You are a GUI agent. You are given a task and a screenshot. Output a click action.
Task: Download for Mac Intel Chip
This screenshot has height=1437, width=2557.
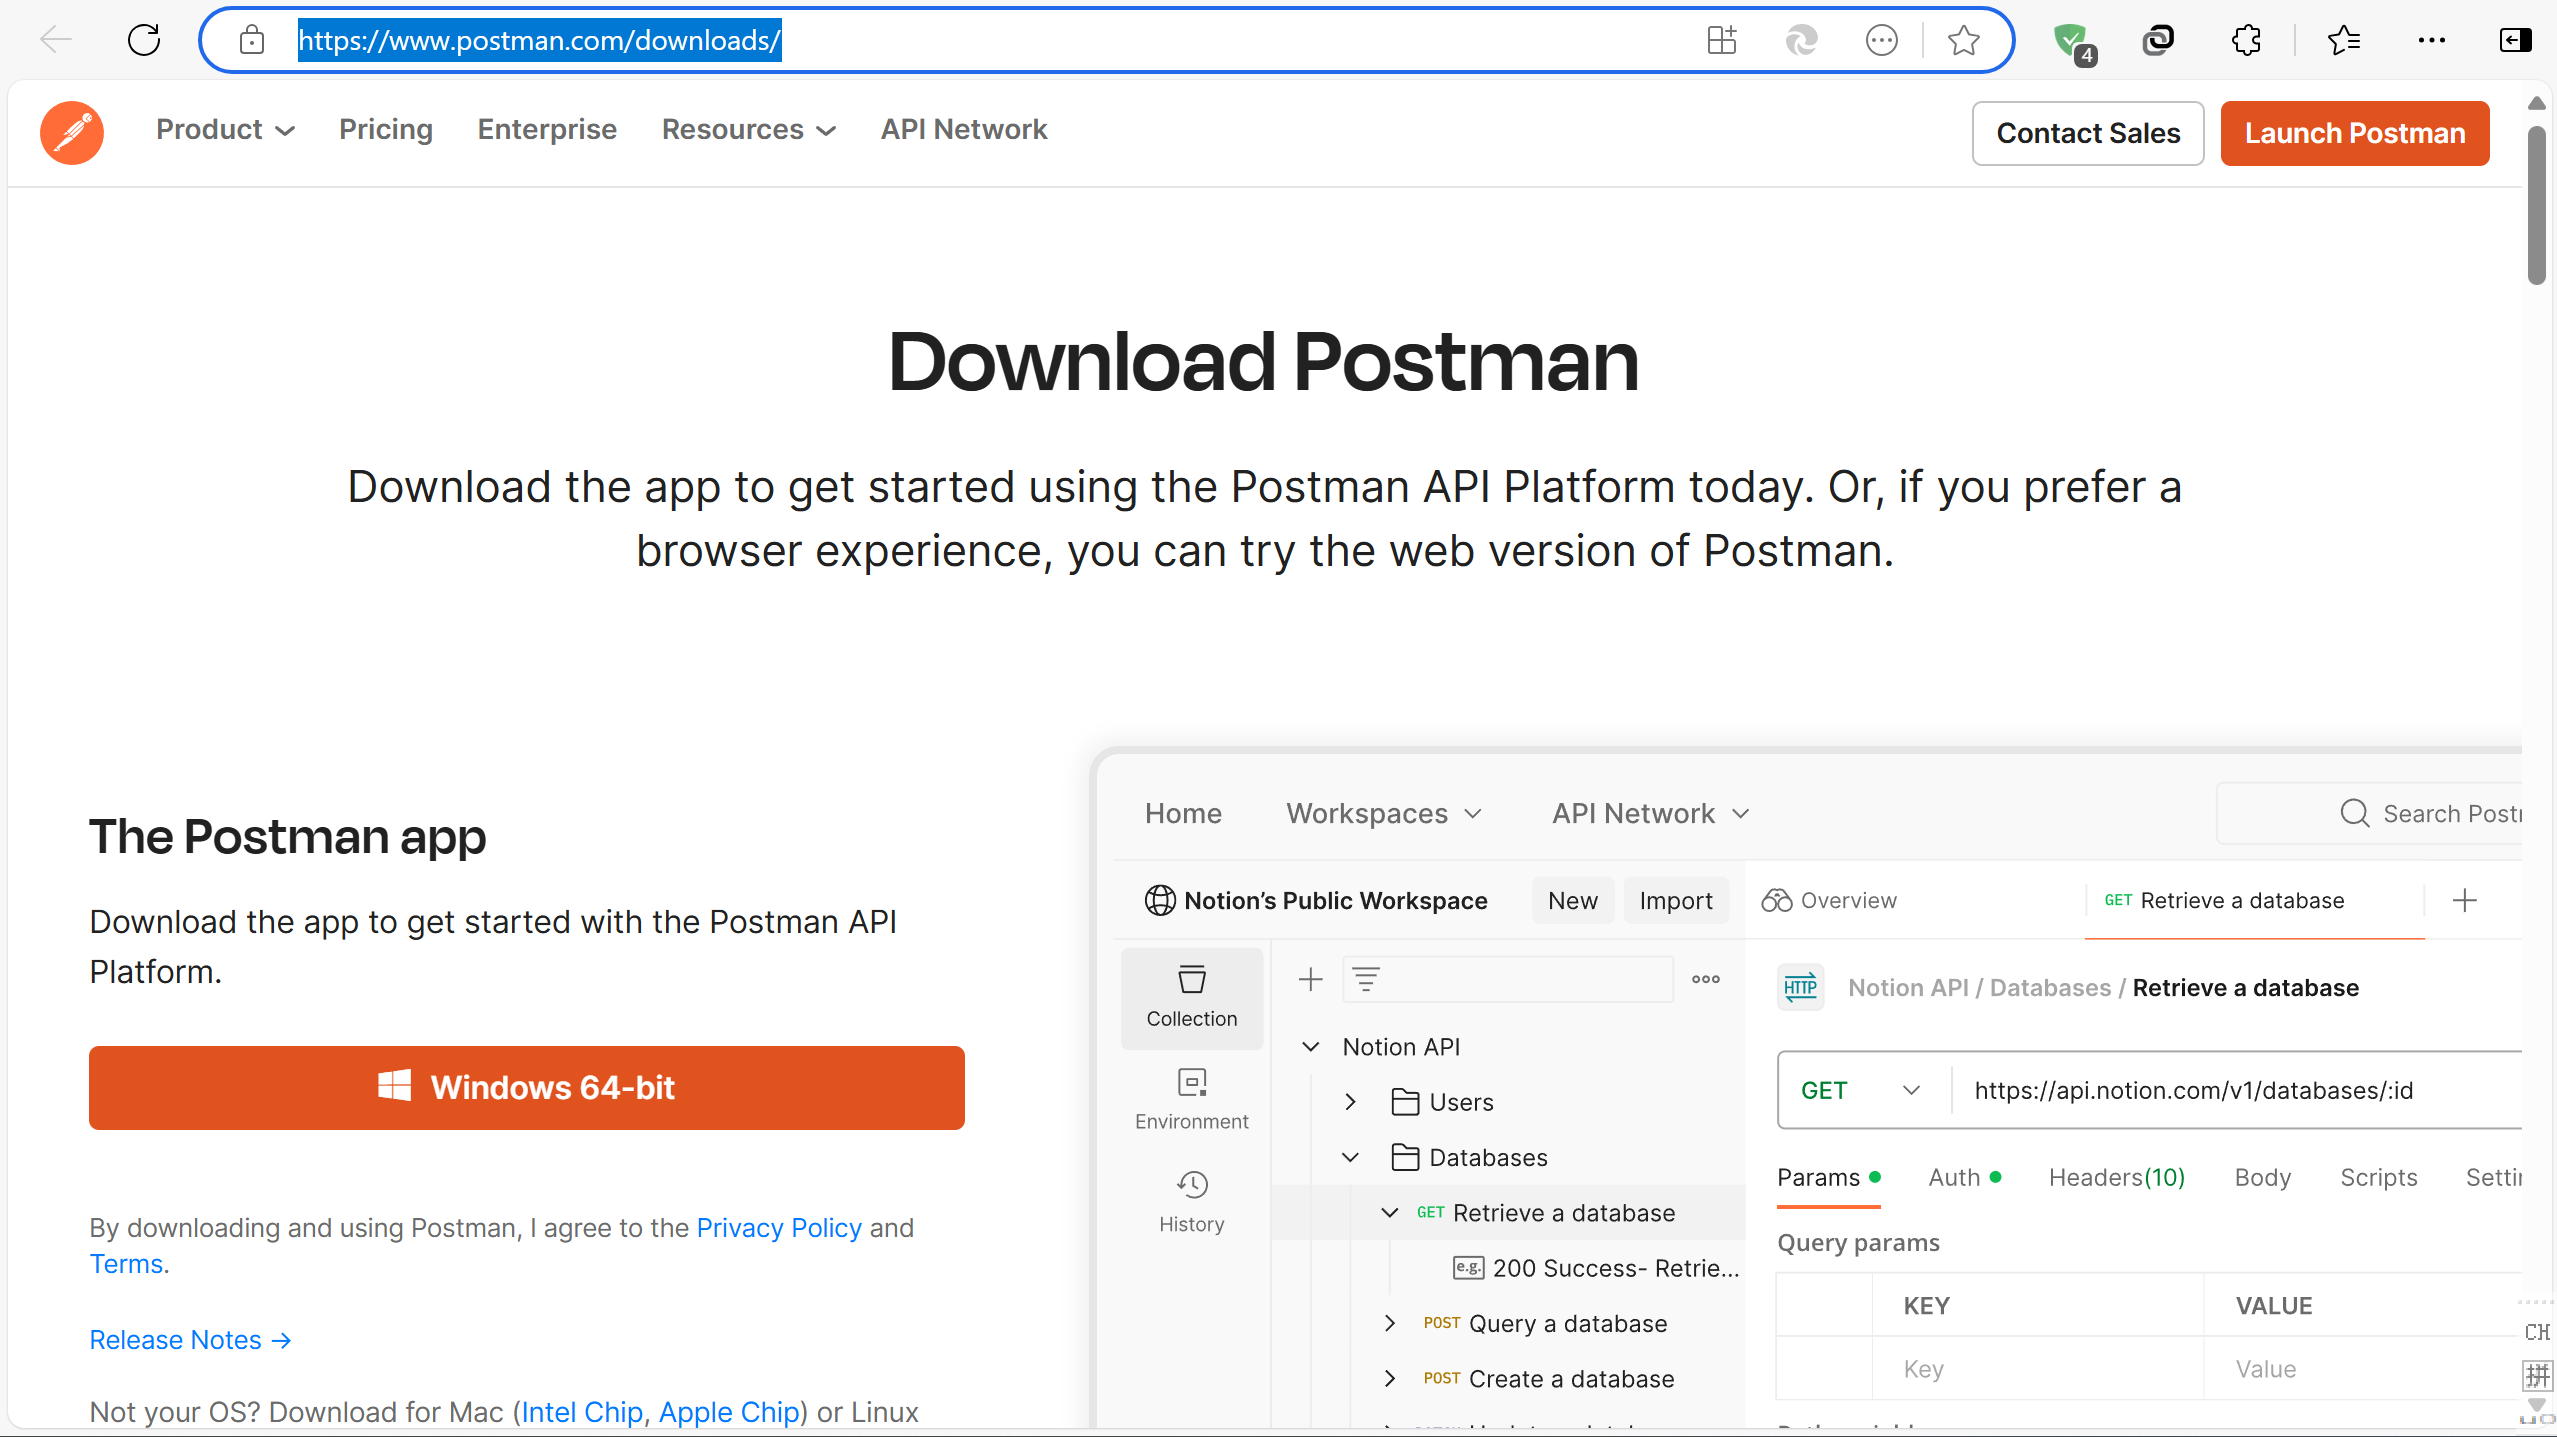[x=582, y=1412]
